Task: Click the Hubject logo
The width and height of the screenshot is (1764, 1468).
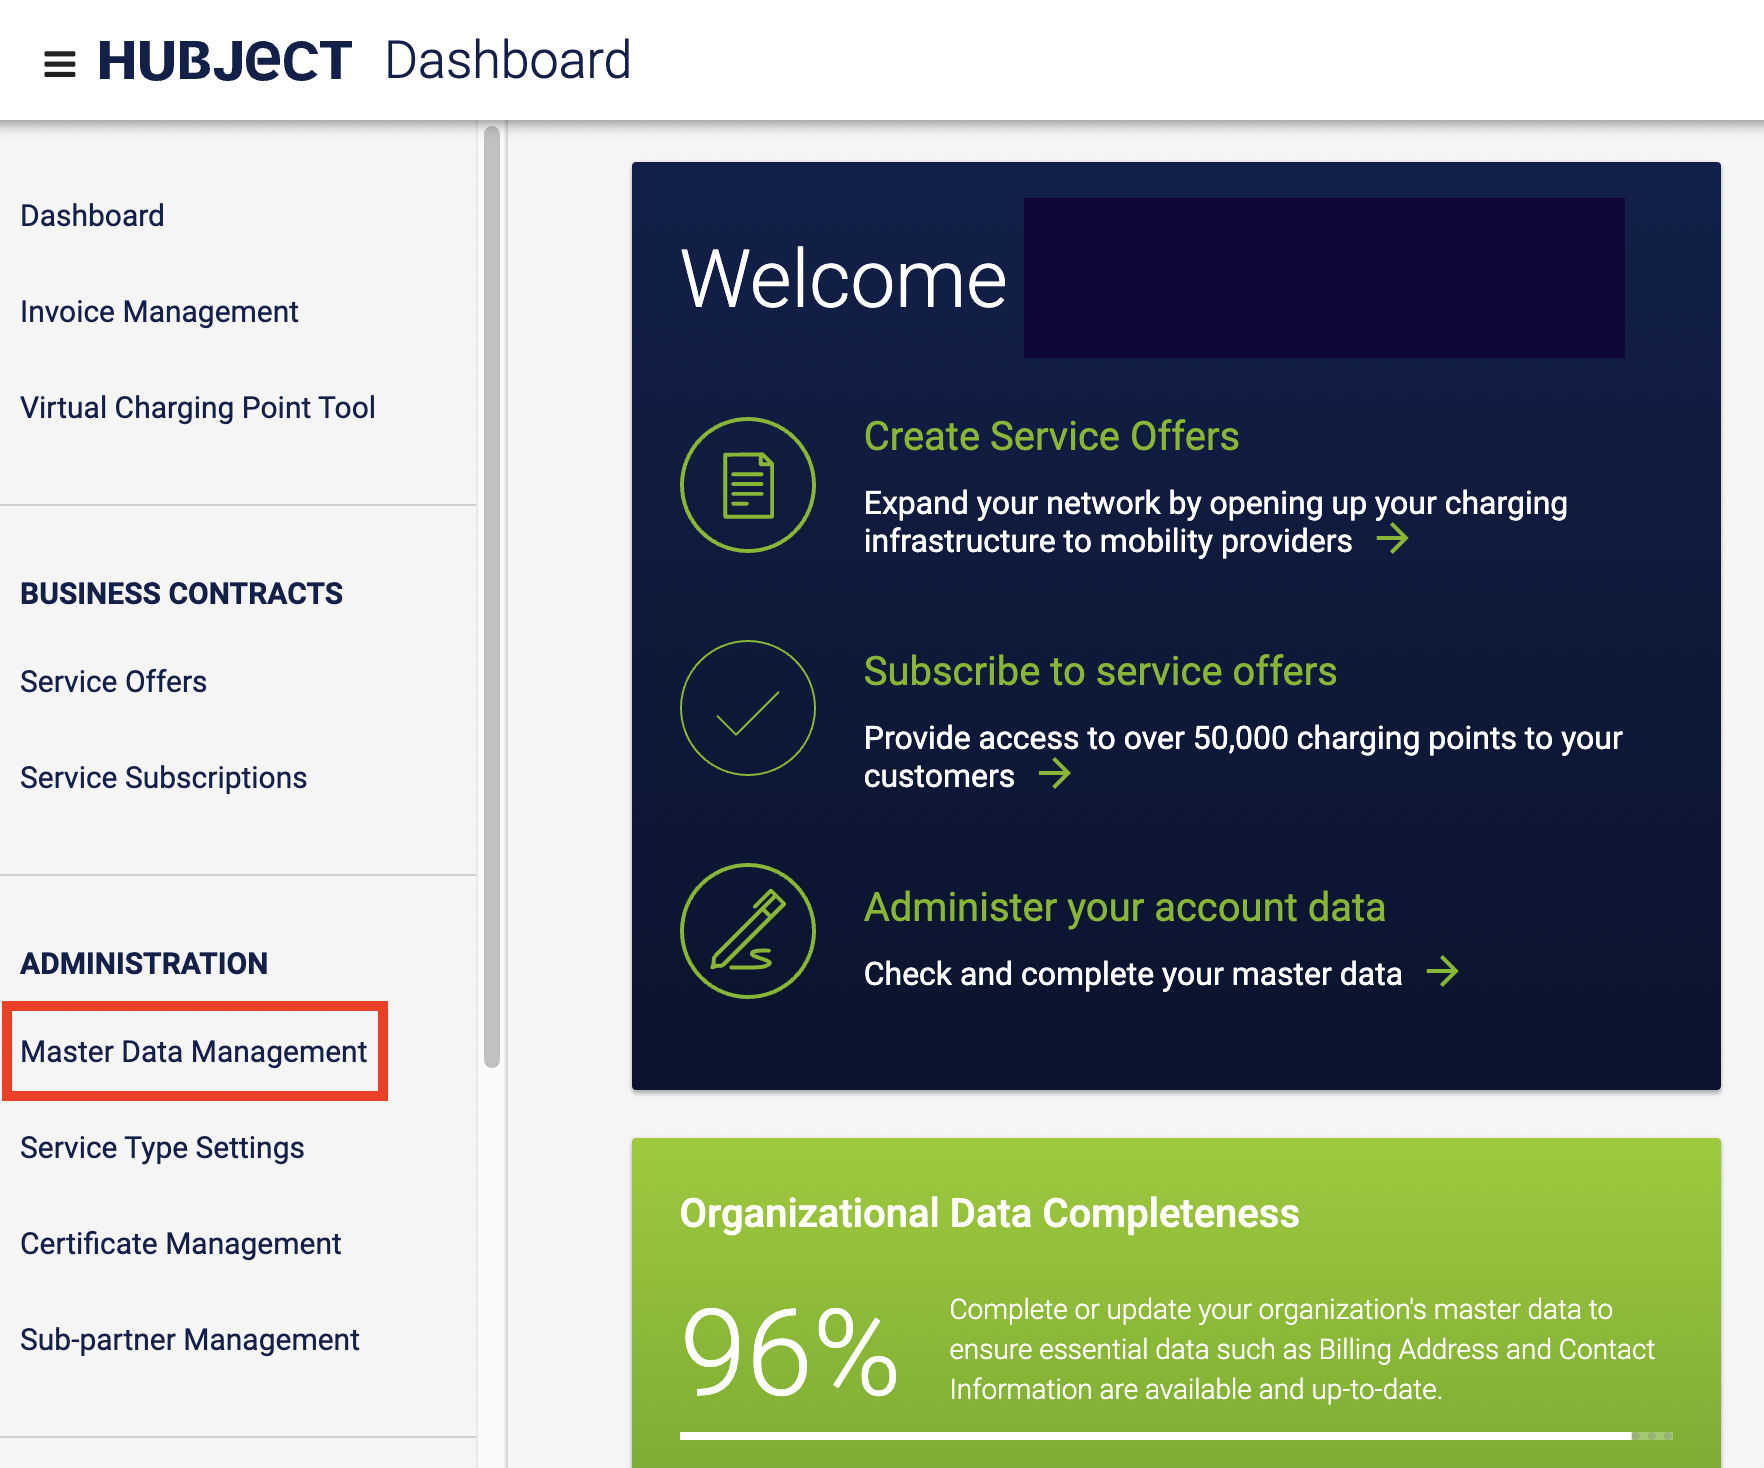Action: tap(225, 61)
